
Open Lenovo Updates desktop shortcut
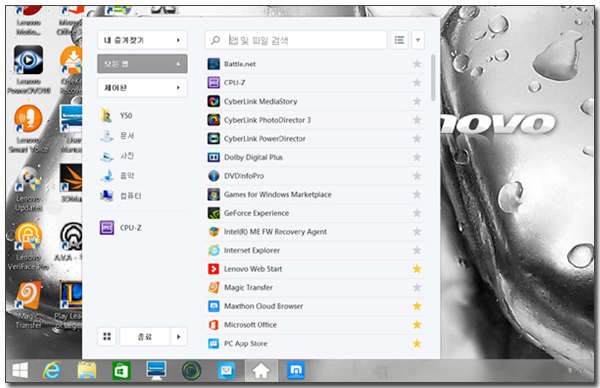(x=29, y=188)
